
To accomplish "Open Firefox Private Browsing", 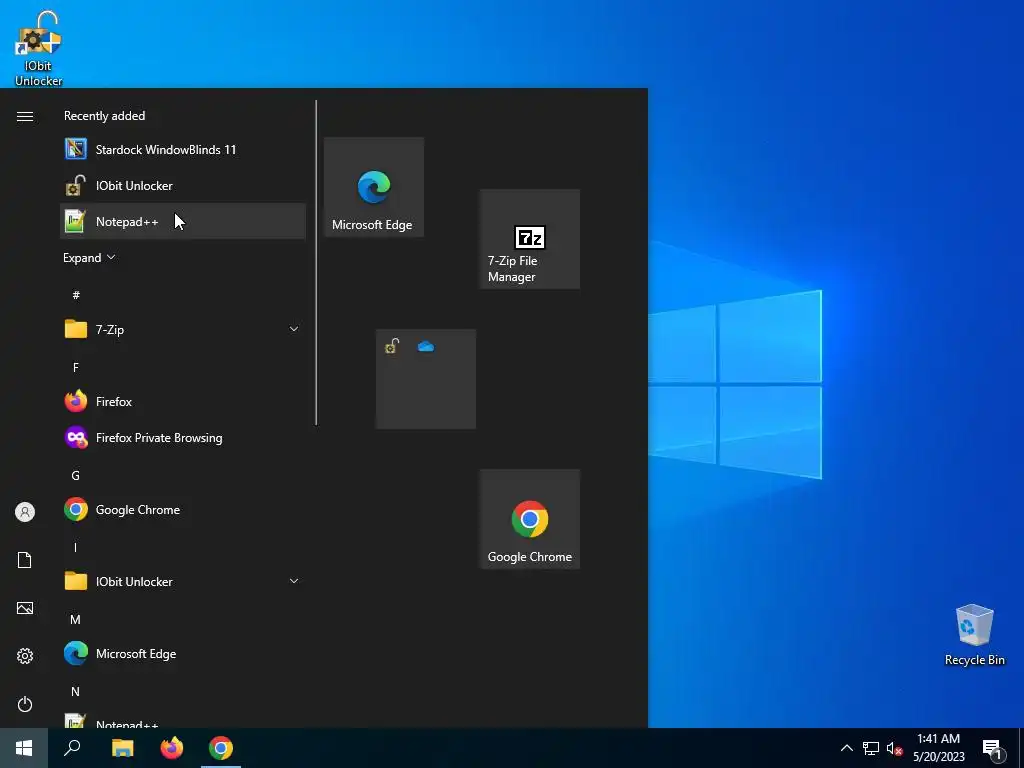I will (x=183, y=438).
